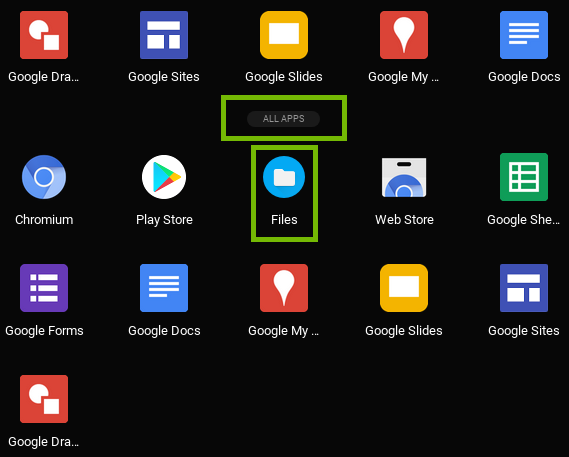This screenshot has height=457, width=569.
Task: Launch the Play Store app
Action: 164,177
